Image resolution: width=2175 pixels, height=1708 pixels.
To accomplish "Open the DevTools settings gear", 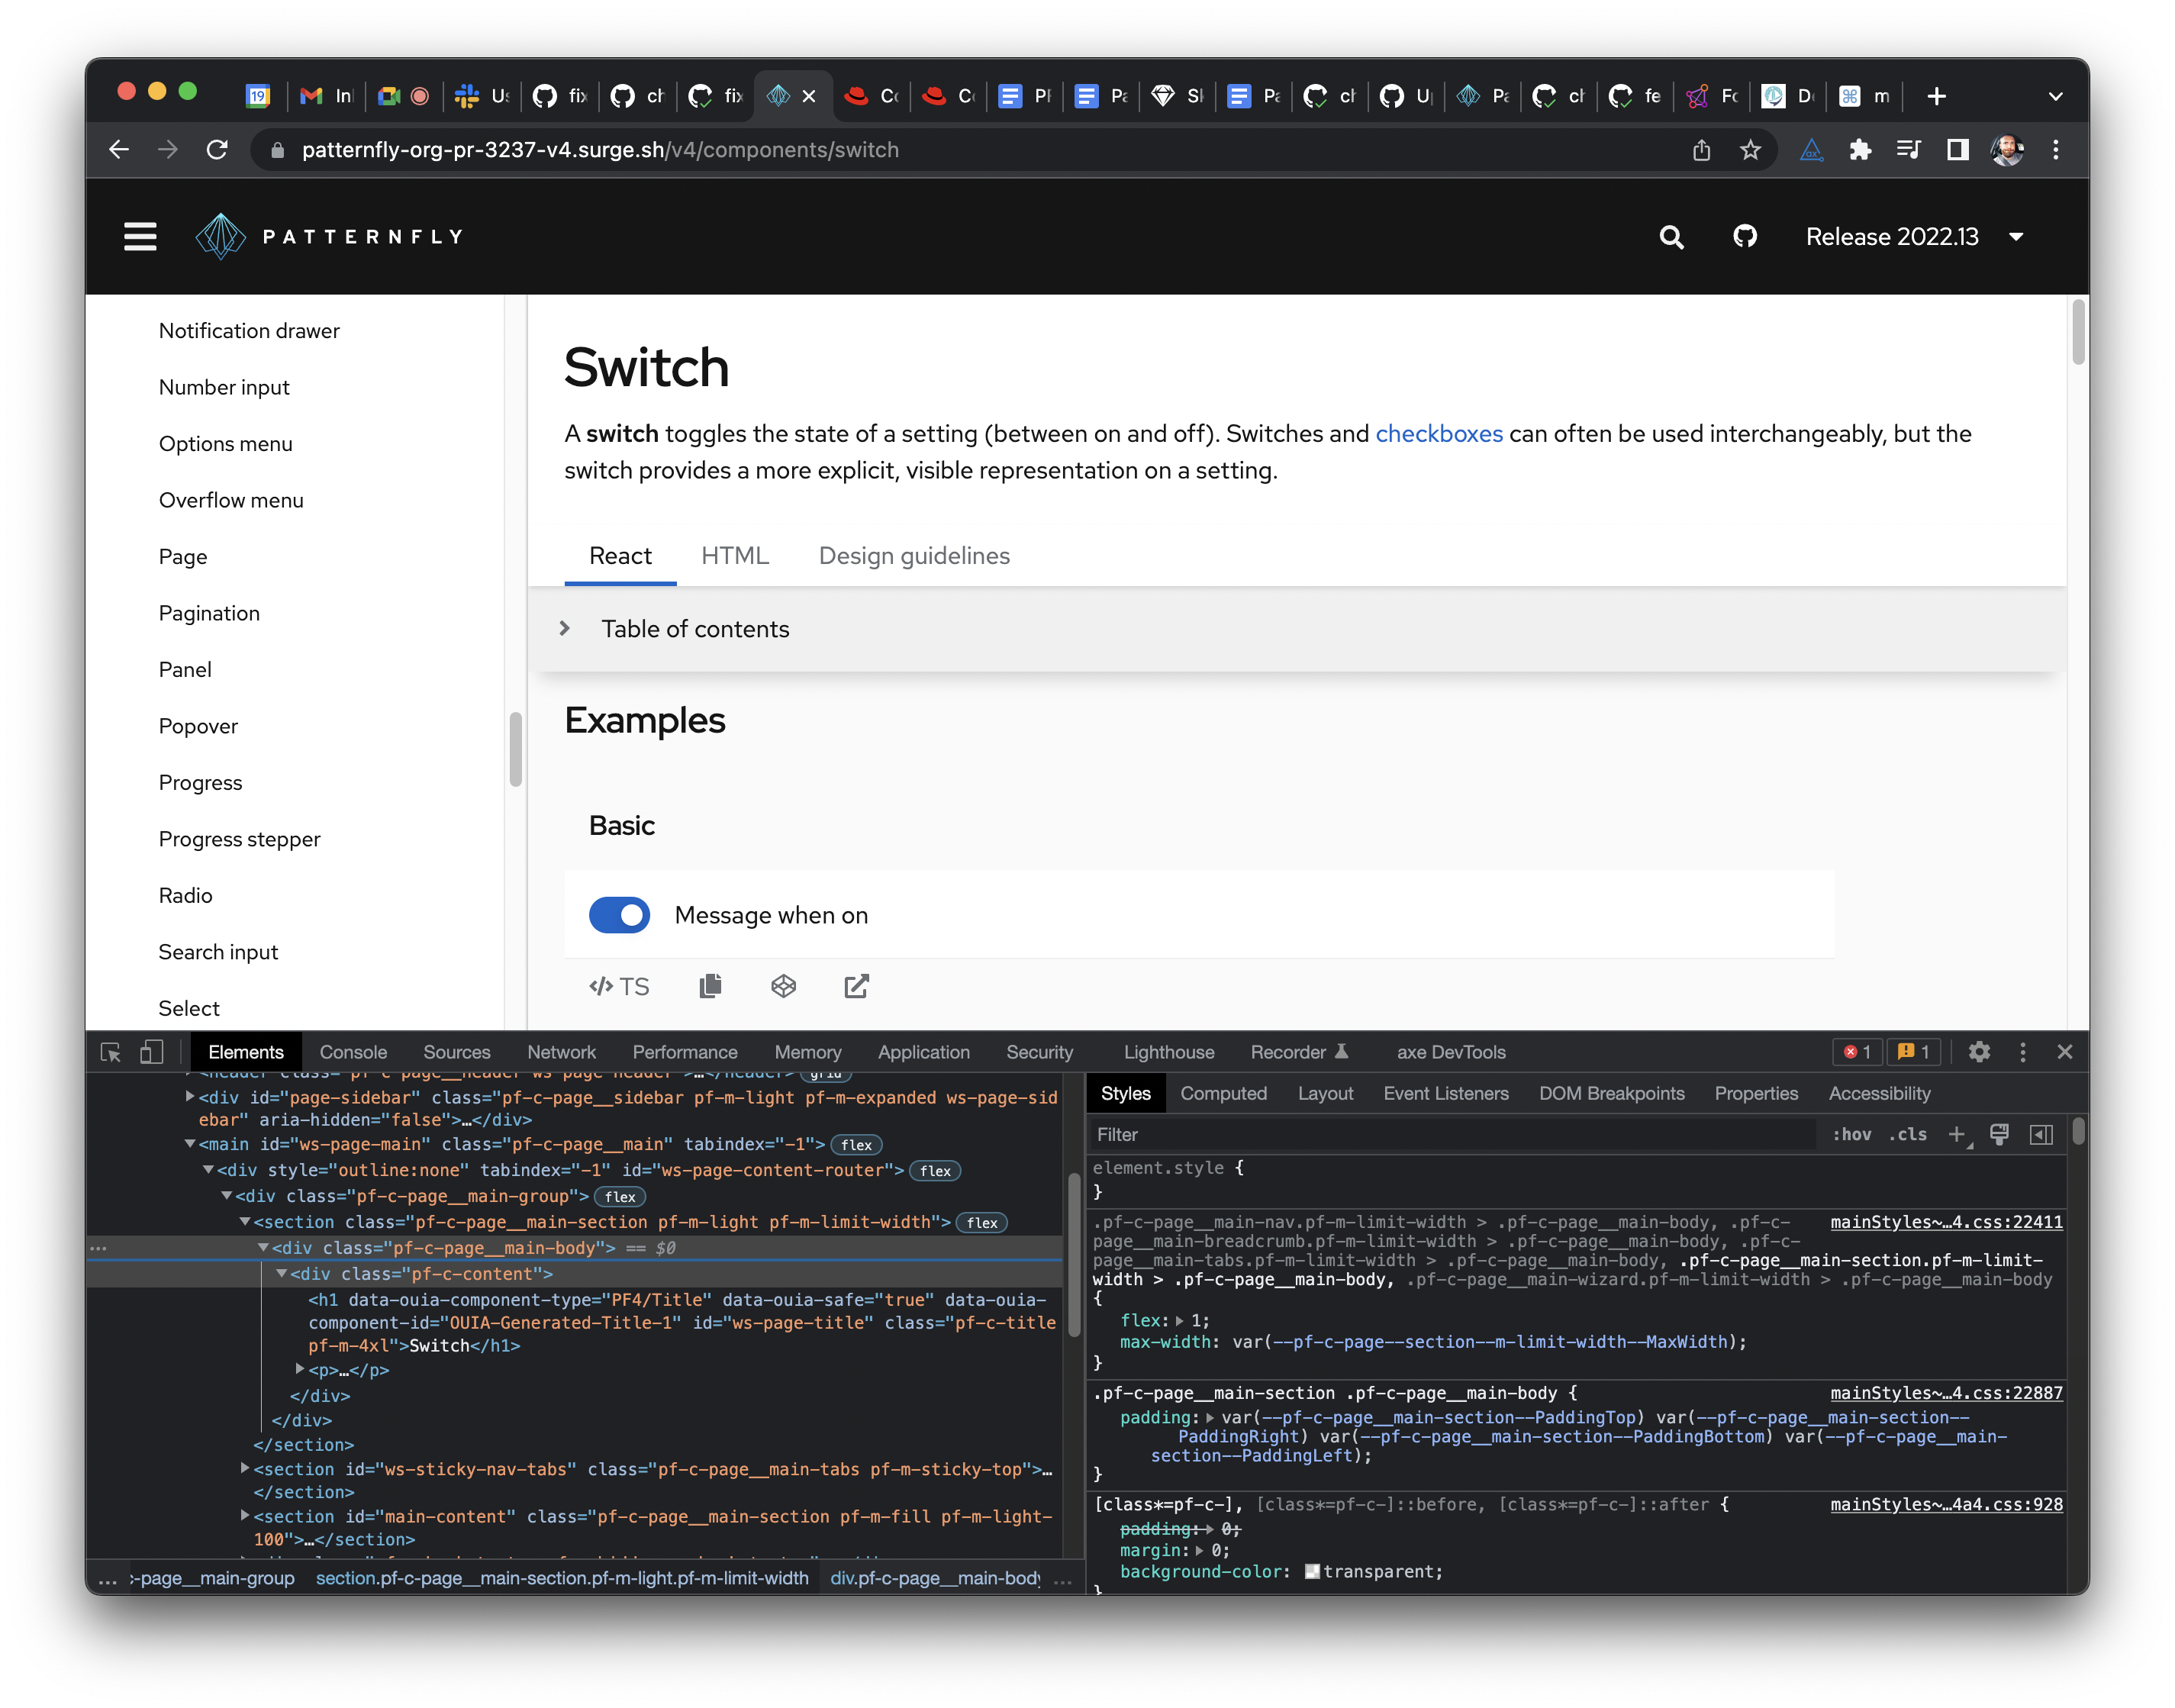I will click(x=1979, y=1052).
